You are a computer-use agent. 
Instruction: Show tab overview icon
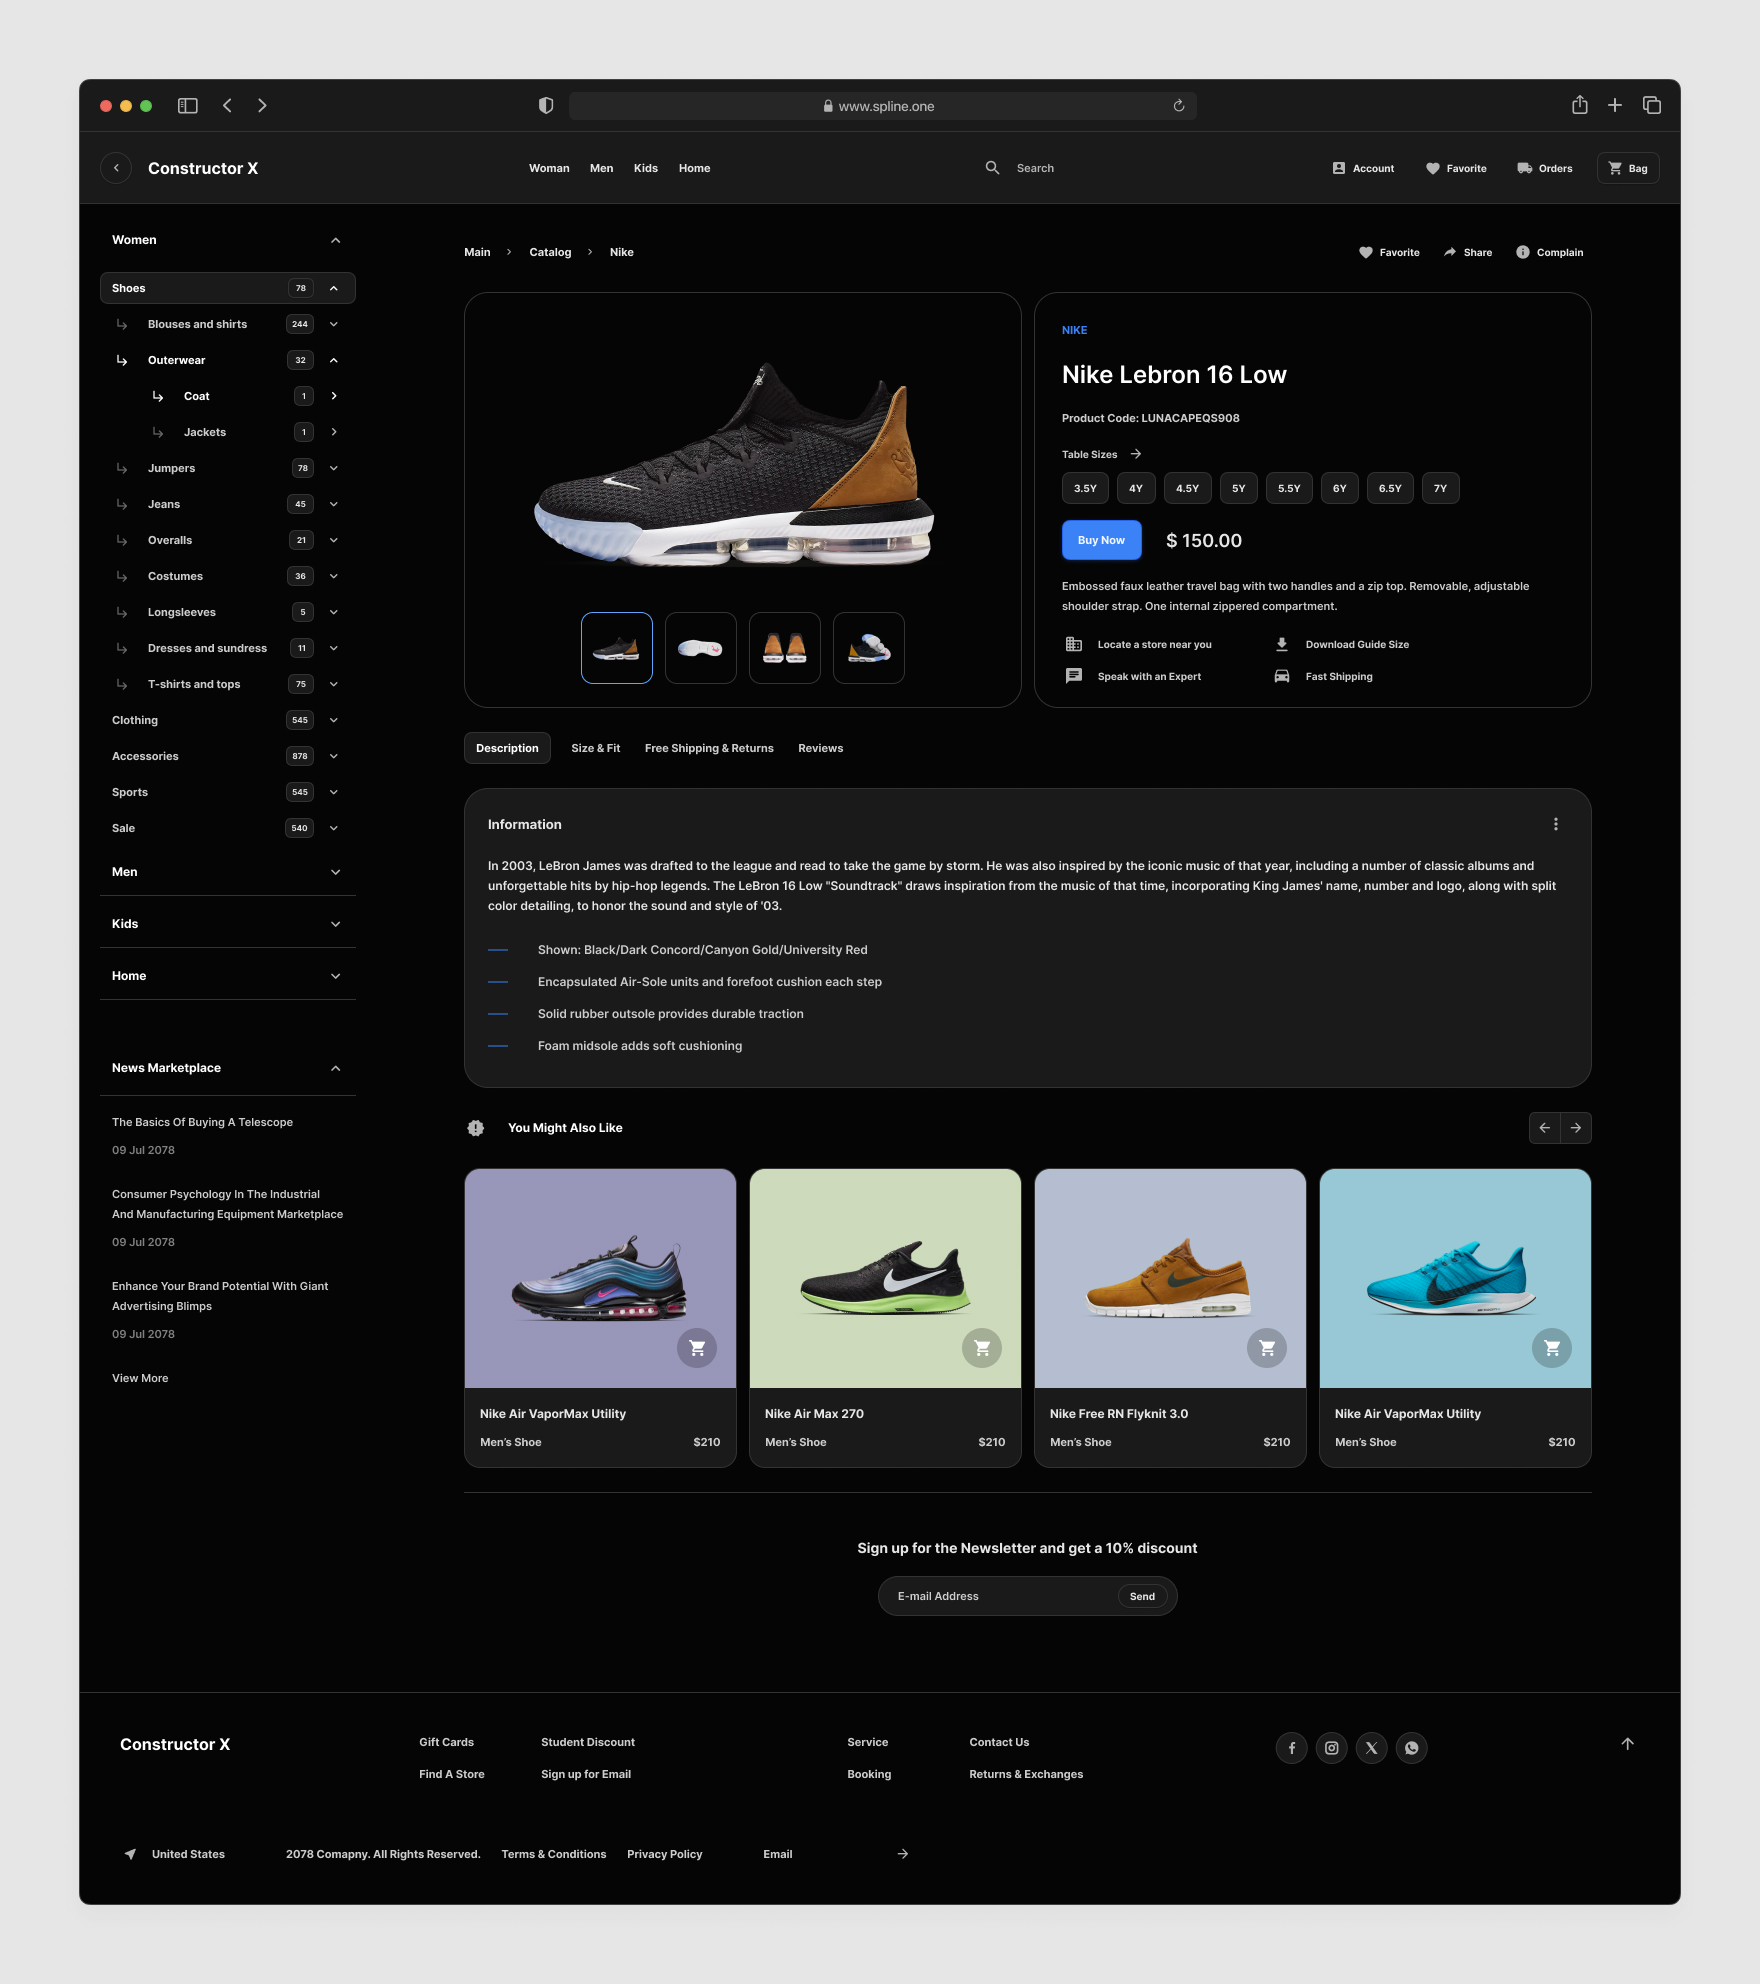tap(1652, 105)
